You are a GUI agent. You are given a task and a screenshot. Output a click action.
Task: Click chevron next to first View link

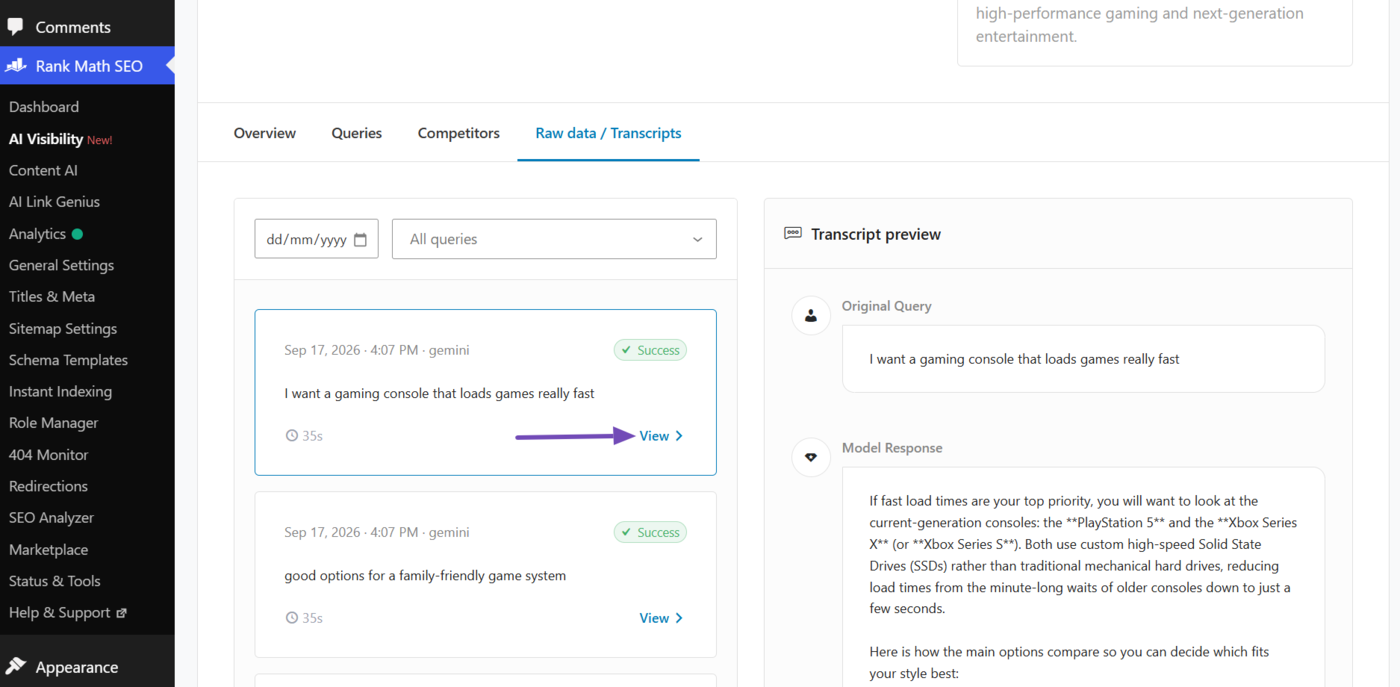tap(680, 436)
